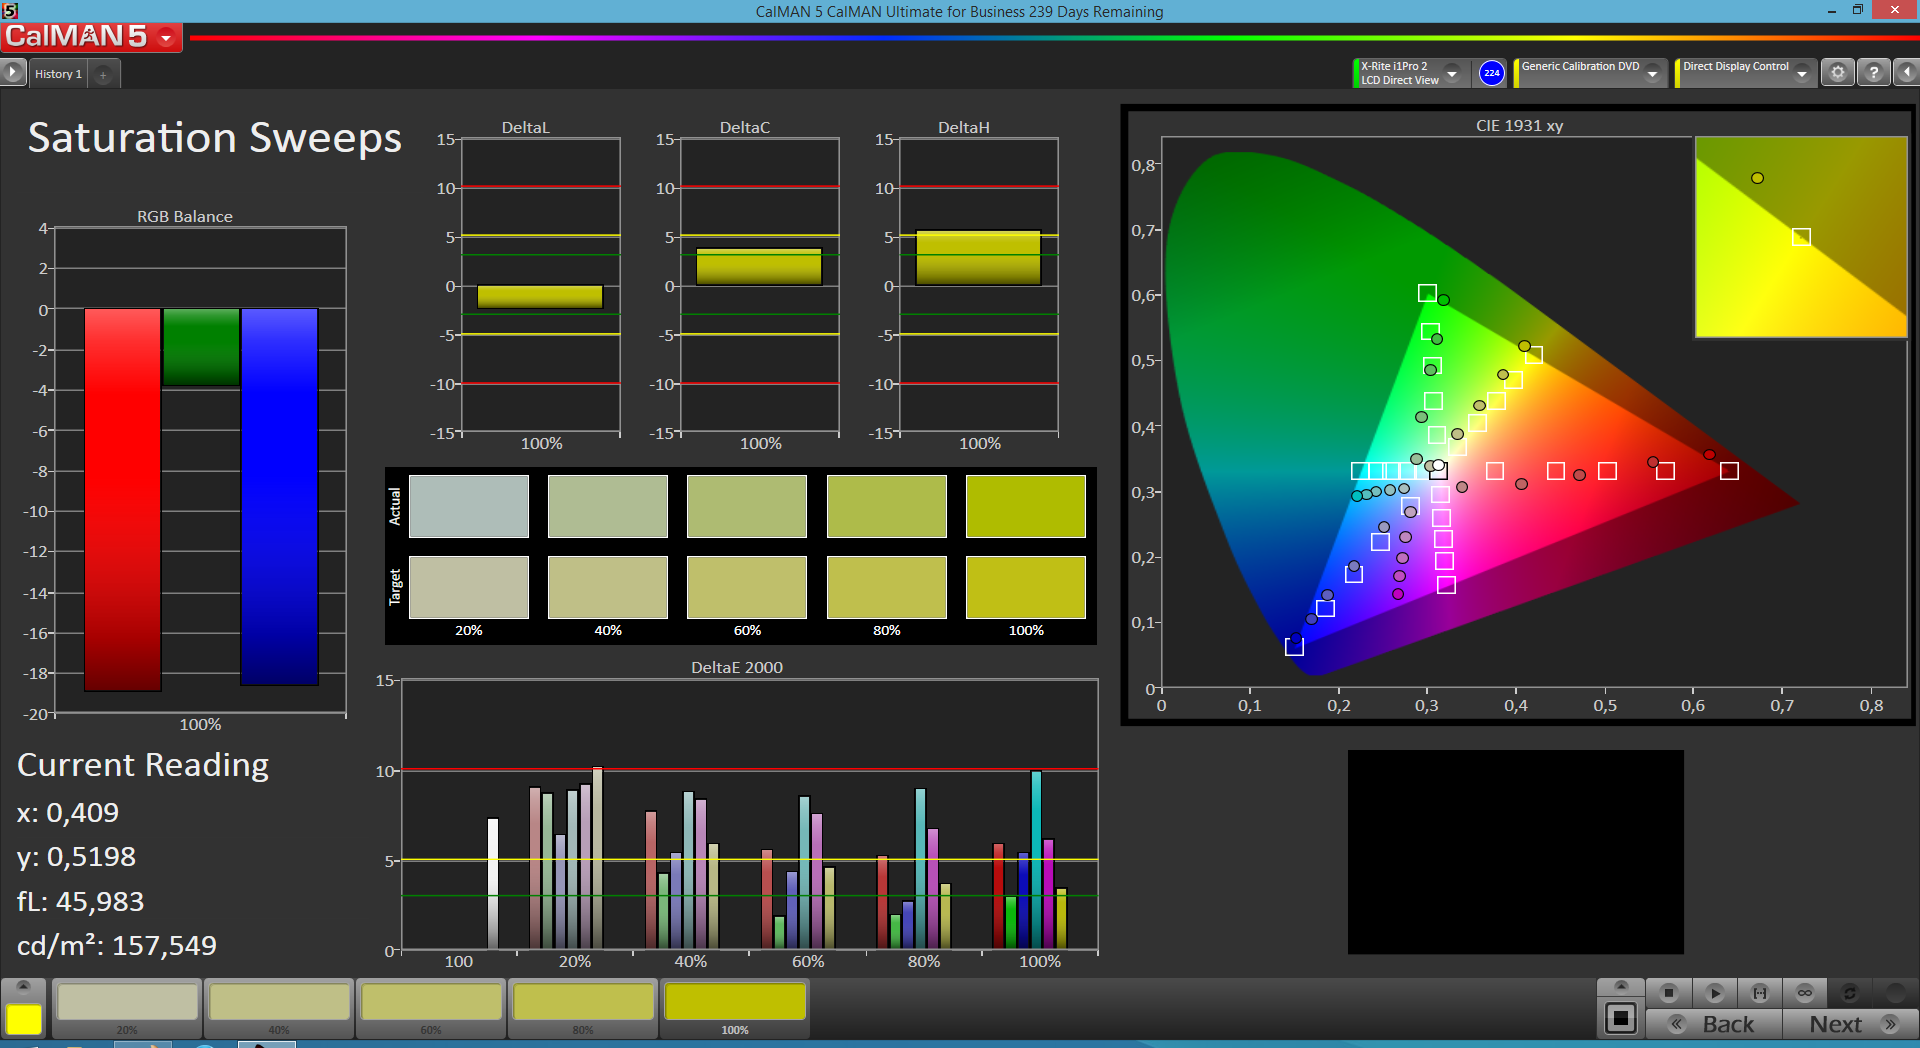The image size is (1920, 1048).
Task: Click the Stop measurement button
Action: pyautogui.click(x=1668, y=993)
